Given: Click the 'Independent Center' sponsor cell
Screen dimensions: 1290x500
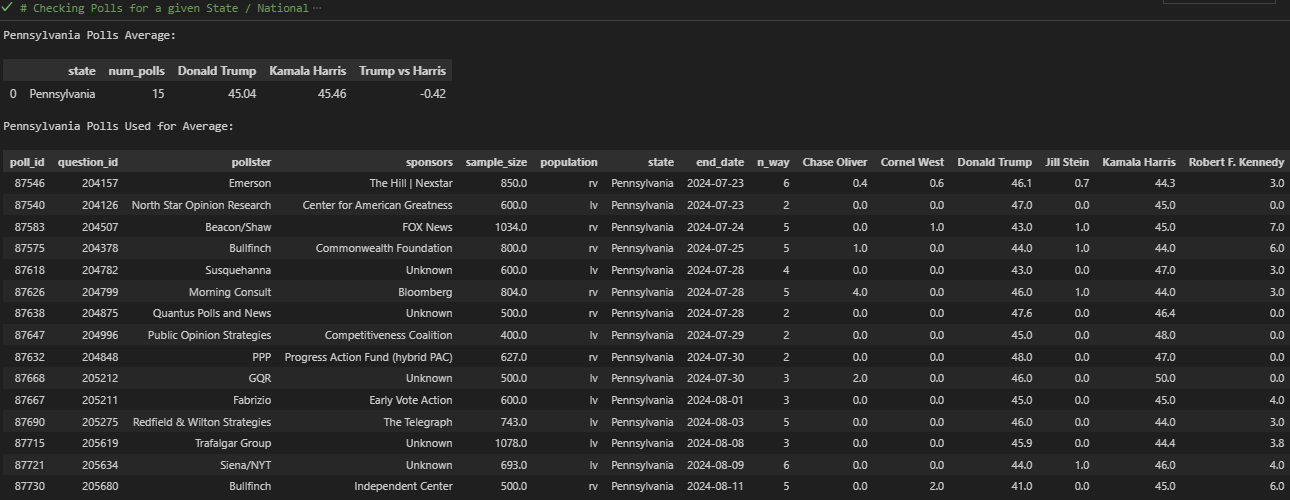Looking at the screenshot, I should click(x=403, y=487).
